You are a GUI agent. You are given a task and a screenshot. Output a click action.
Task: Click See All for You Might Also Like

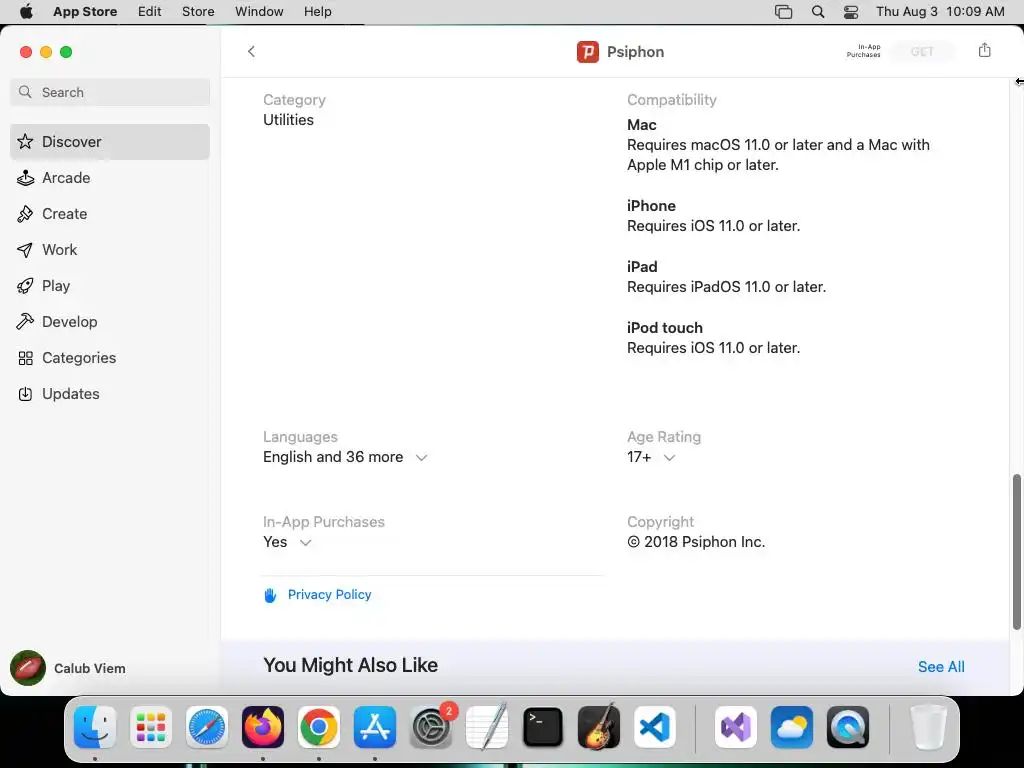tap(941, 667)
